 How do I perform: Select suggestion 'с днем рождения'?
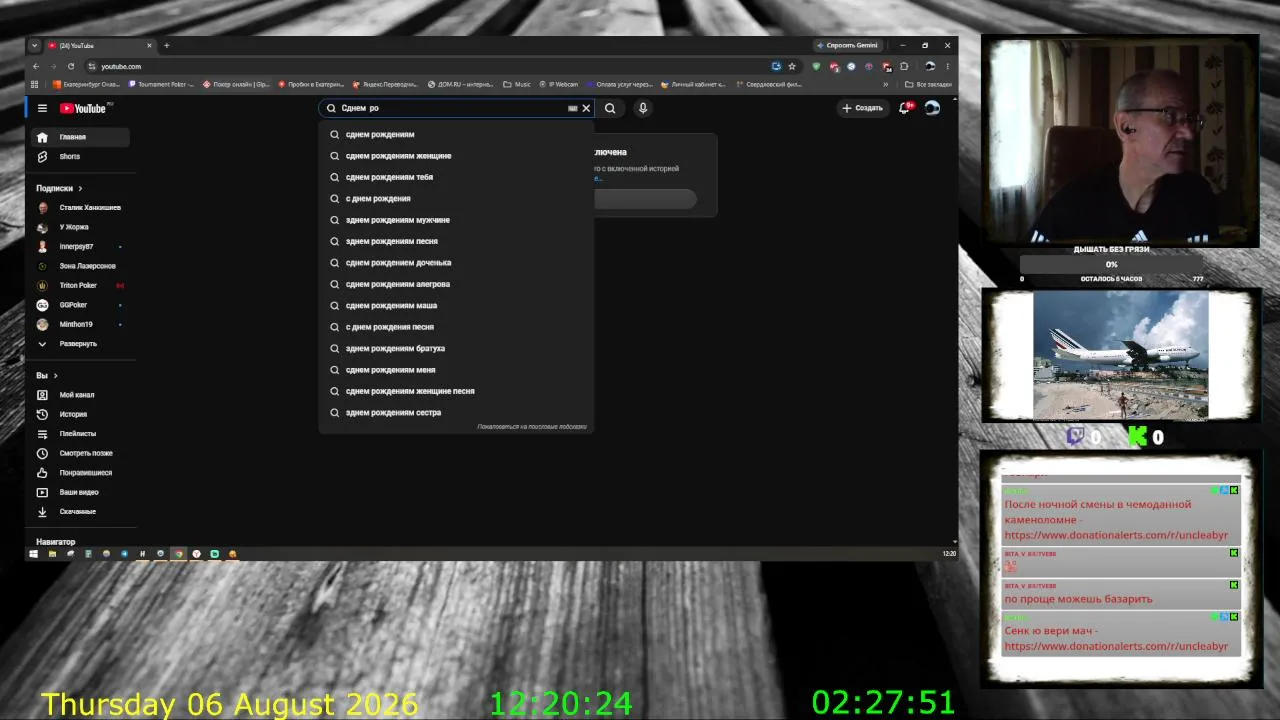coord(456,198)
